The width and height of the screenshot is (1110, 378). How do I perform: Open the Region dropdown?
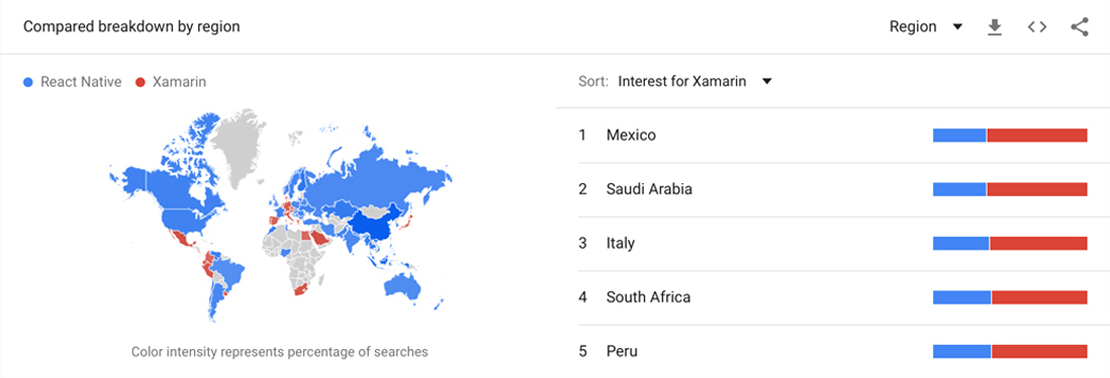tap(926, 27)
